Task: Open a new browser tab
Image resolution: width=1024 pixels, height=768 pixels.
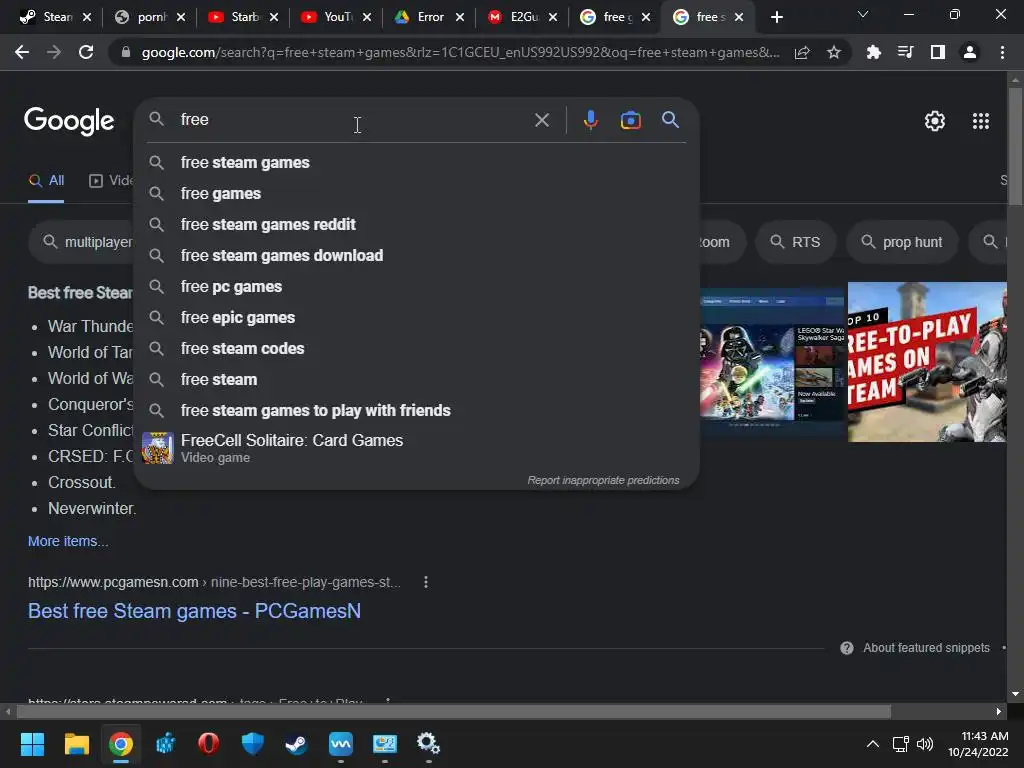Action: click(776, 17)
